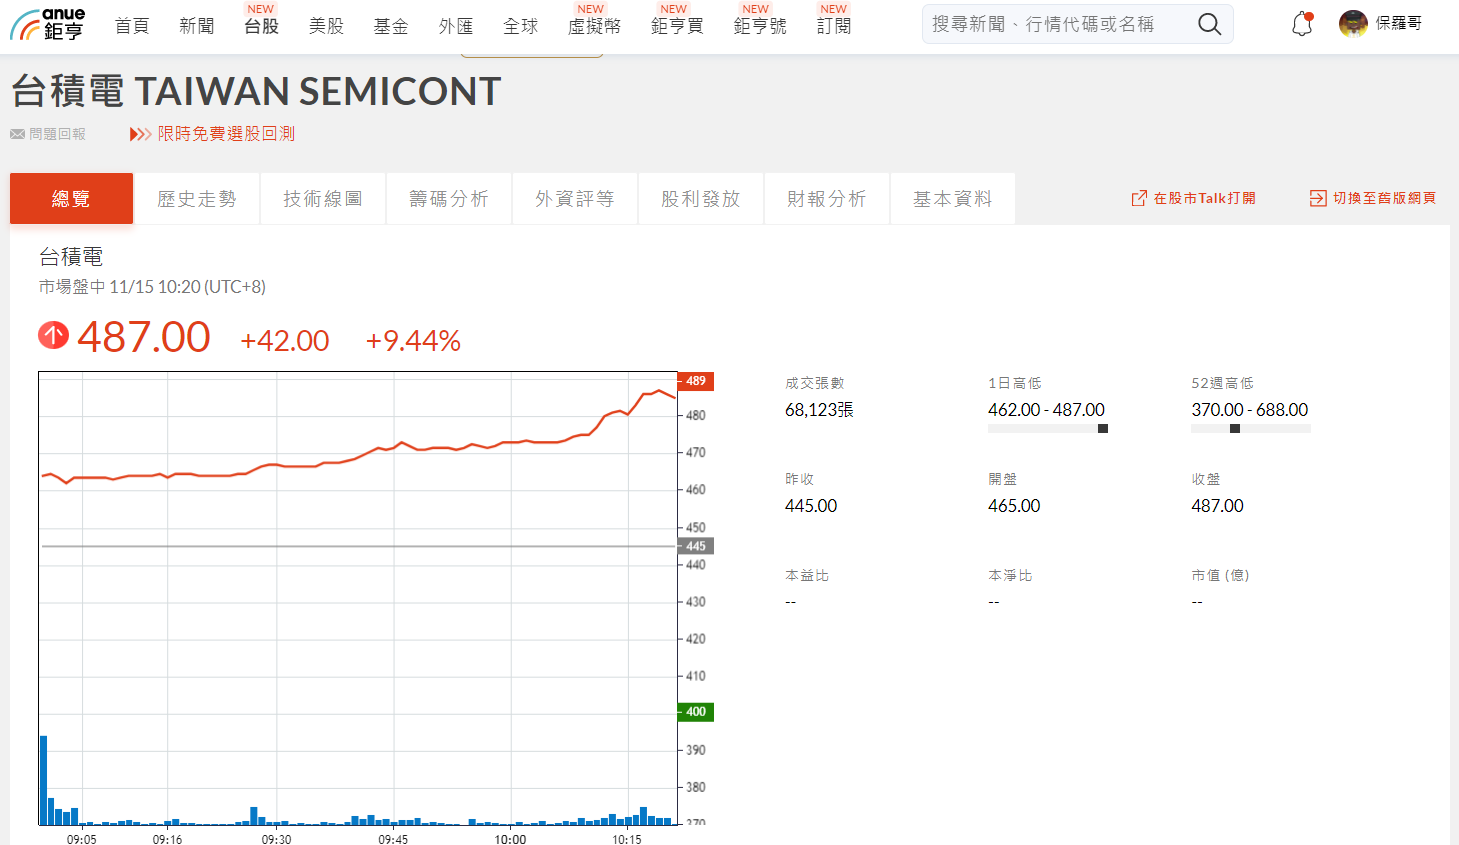Click the anue 鉅亨 logo

[x=47, y=25]
